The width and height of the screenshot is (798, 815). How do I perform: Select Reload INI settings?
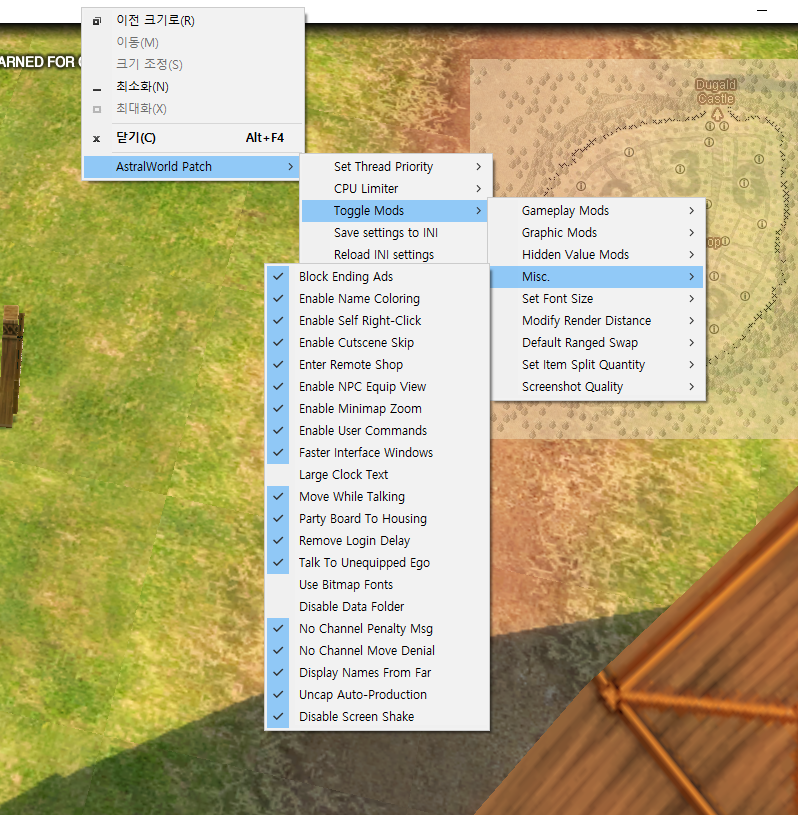pos(396,255)
